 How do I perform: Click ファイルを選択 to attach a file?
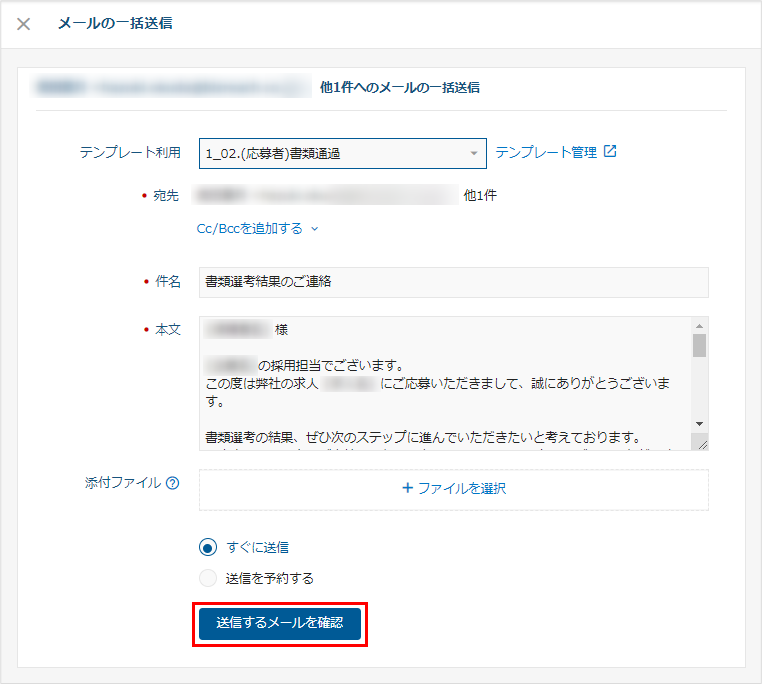click(454, 489)
